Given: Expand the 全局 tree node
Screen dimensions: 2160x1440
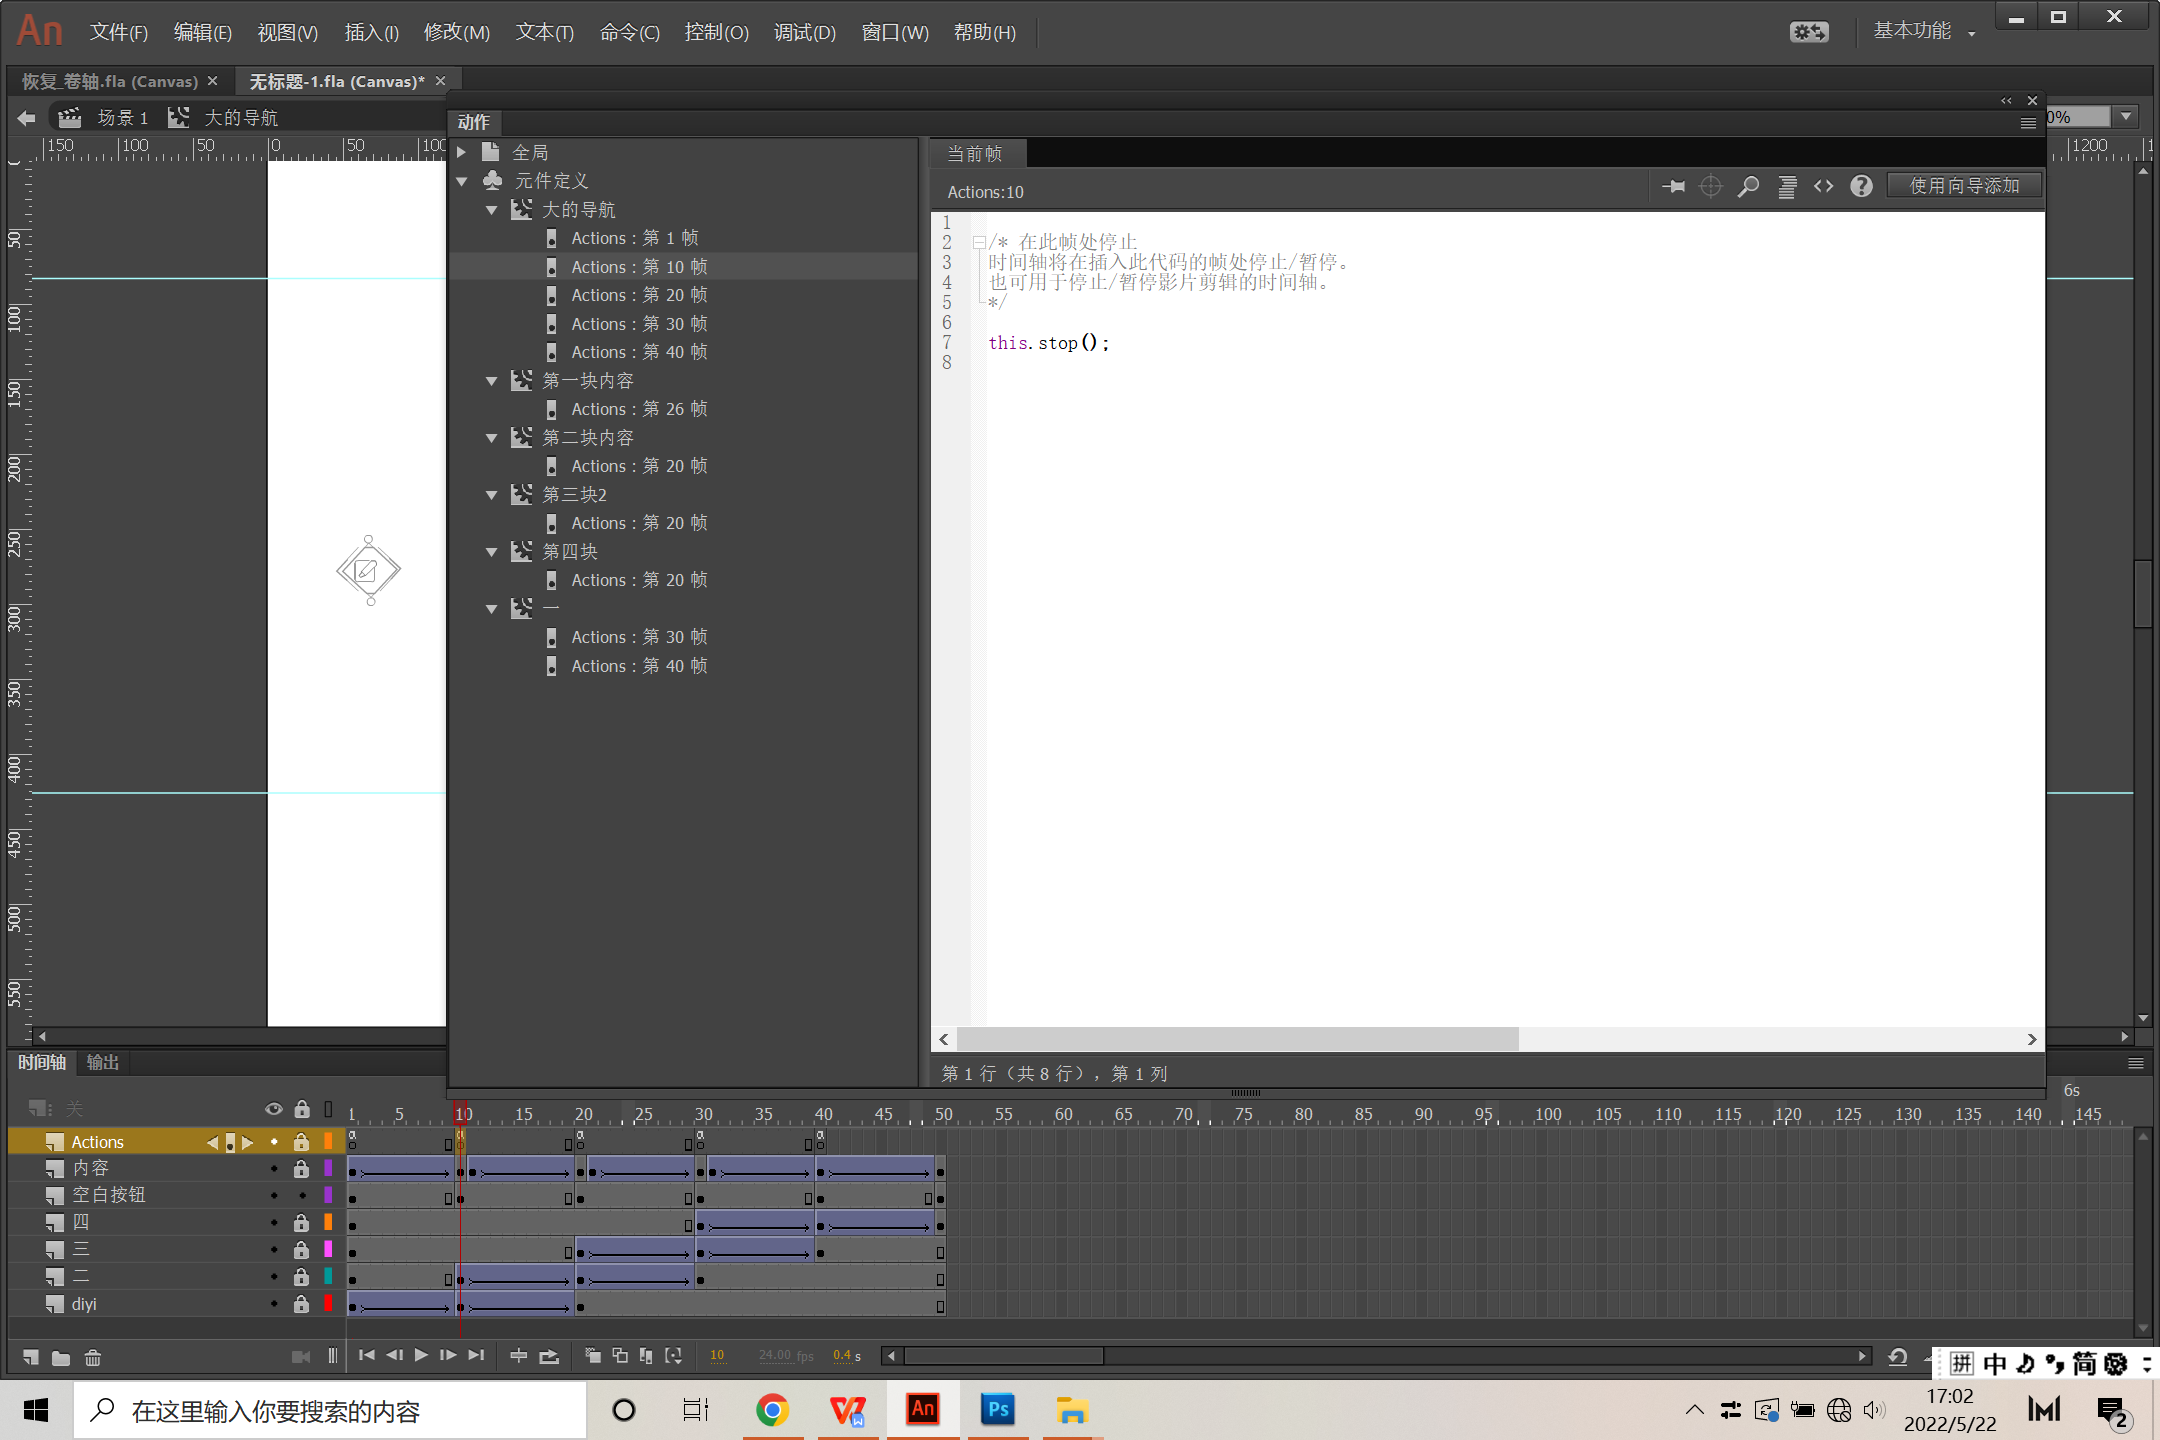Looking at the screenshot, I should [x=462, y=153].
